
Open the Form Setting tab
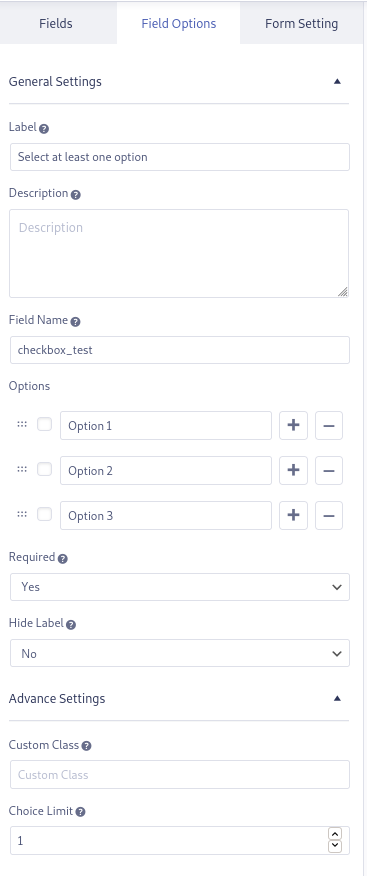coord(302,24)
